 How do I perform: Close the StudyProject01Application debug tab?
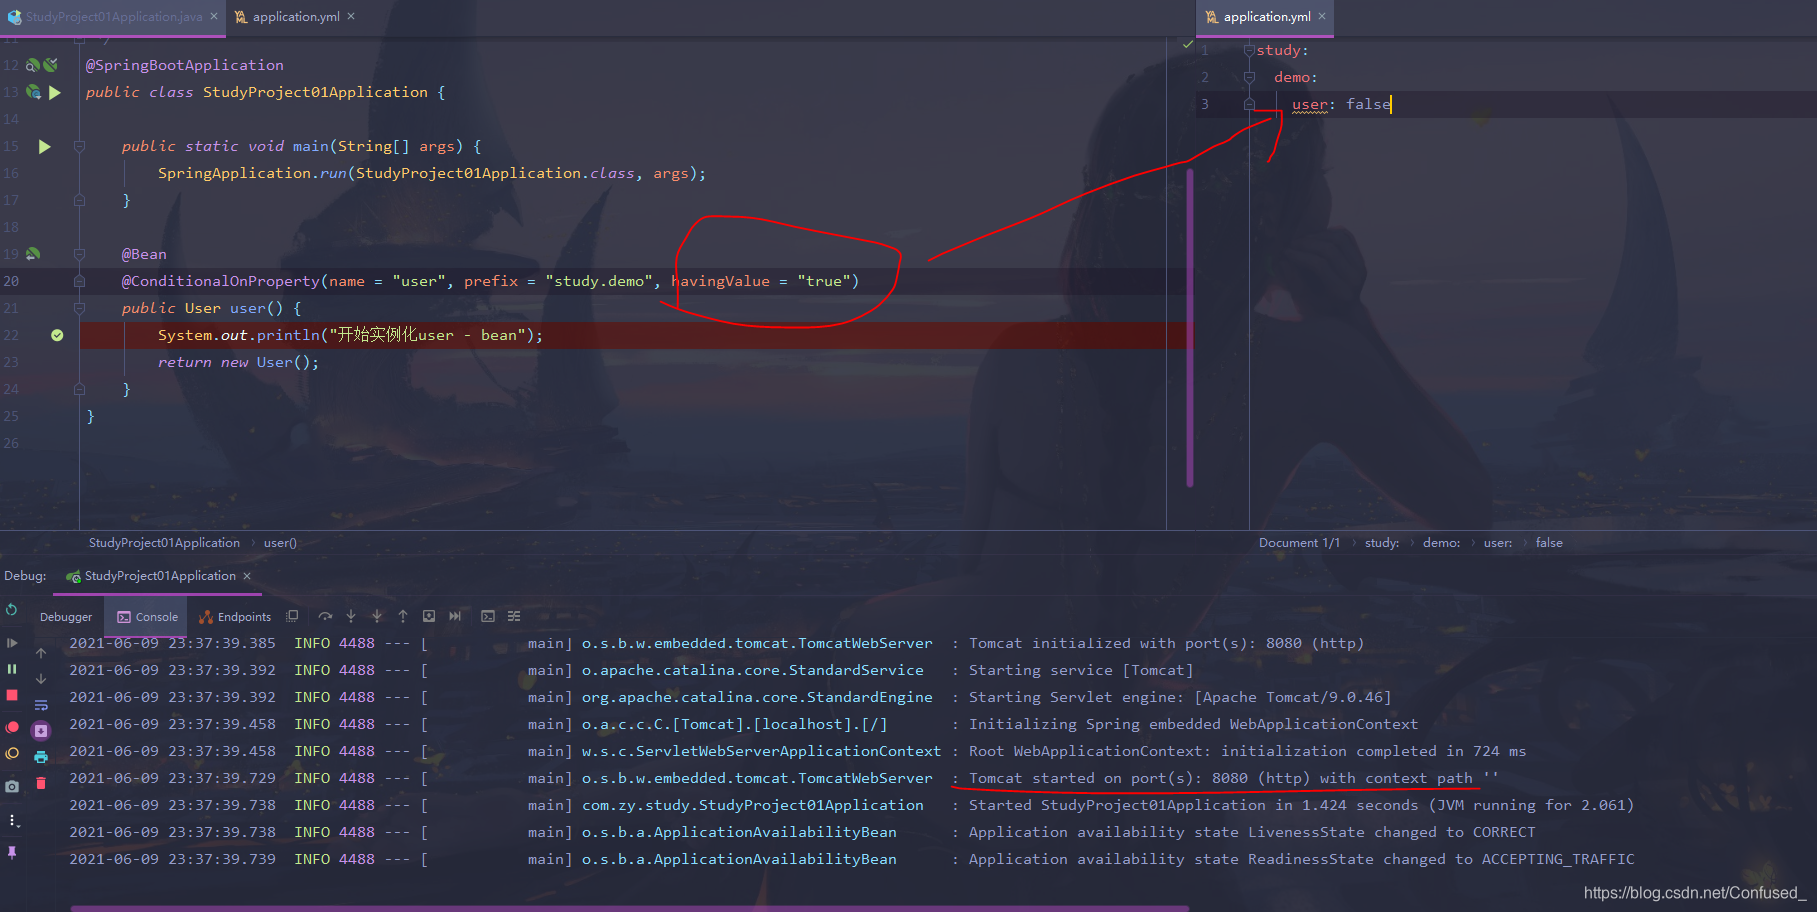(x=247, y=576)
